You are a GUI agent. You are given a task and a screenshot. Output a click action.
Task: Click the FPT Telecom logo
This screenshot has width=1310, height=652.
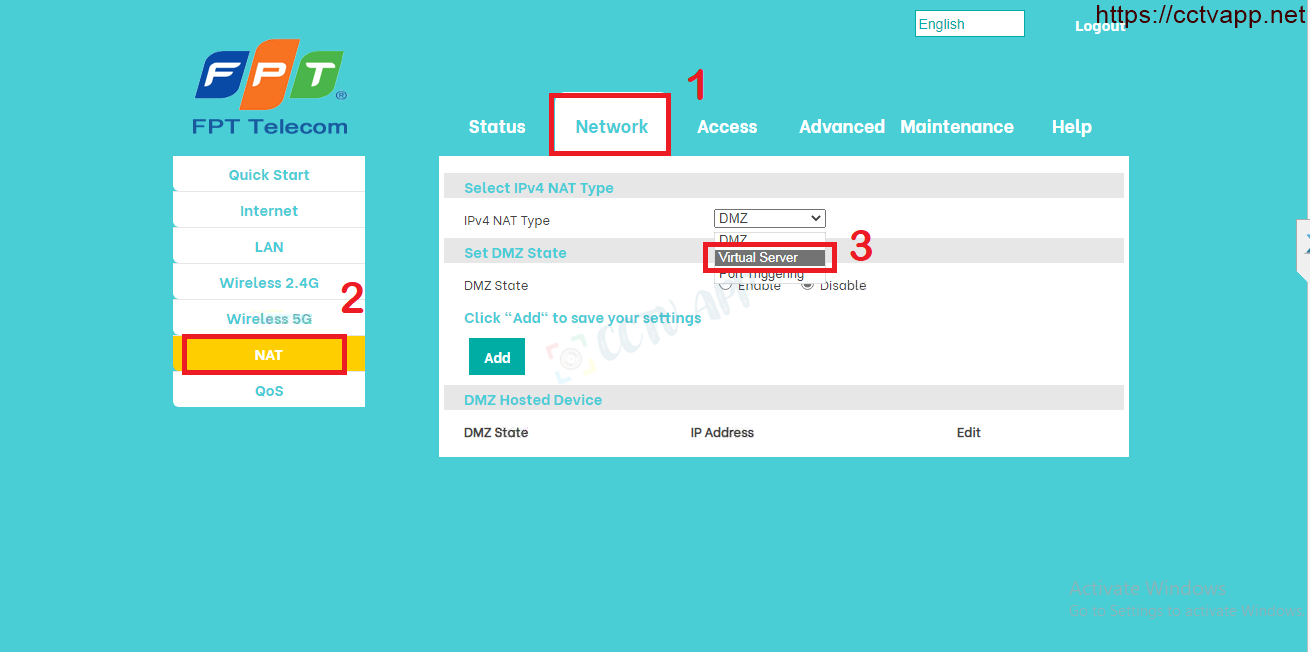[x=270, y=88]
